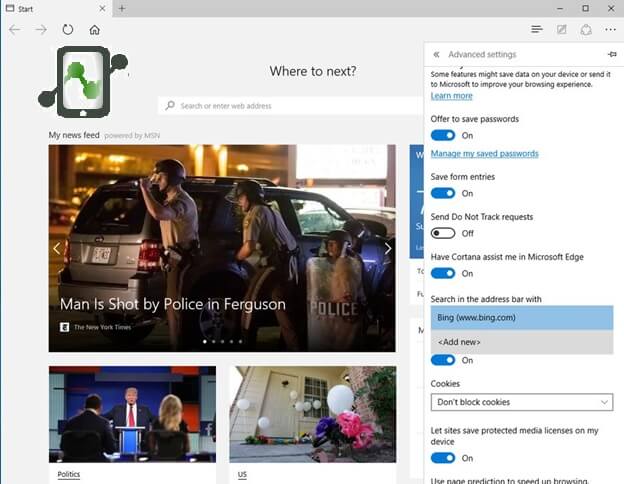Click the 'powered by MSN' text
This screenshot has height=484, width=624.
point(132,136)
